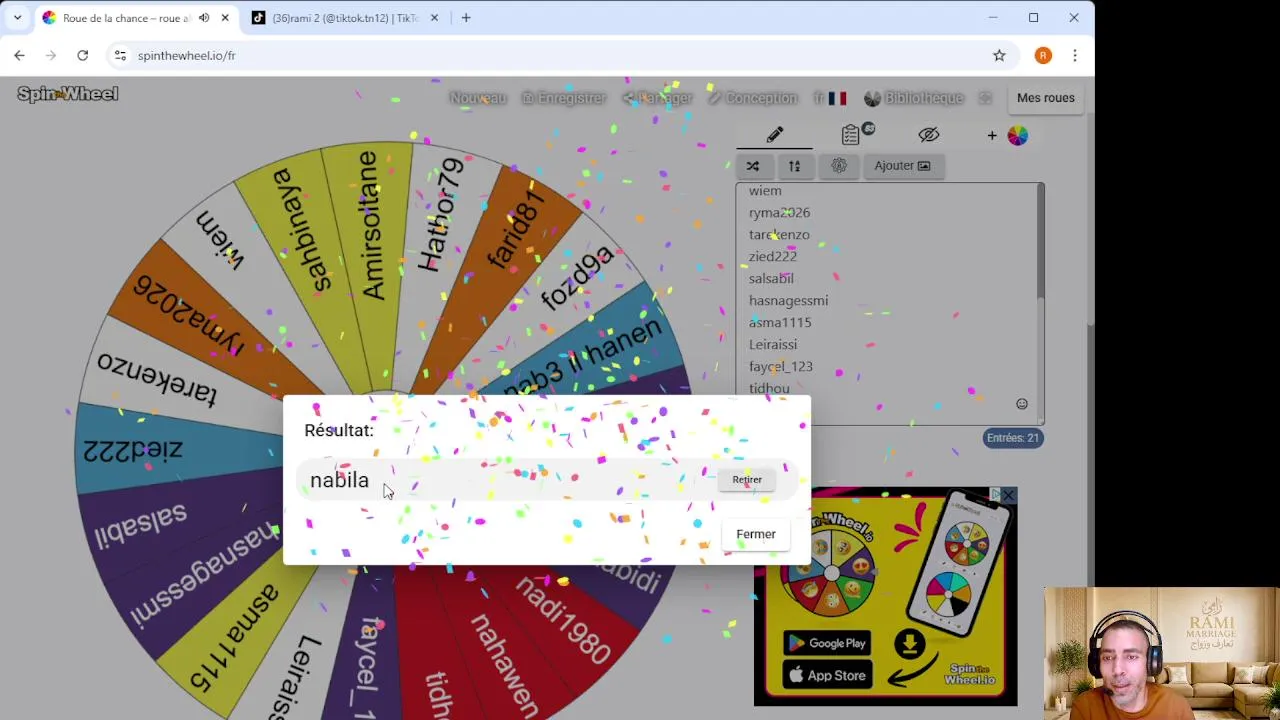
Task: Click the Retirer button for nabila
Action: click(747, 480)
